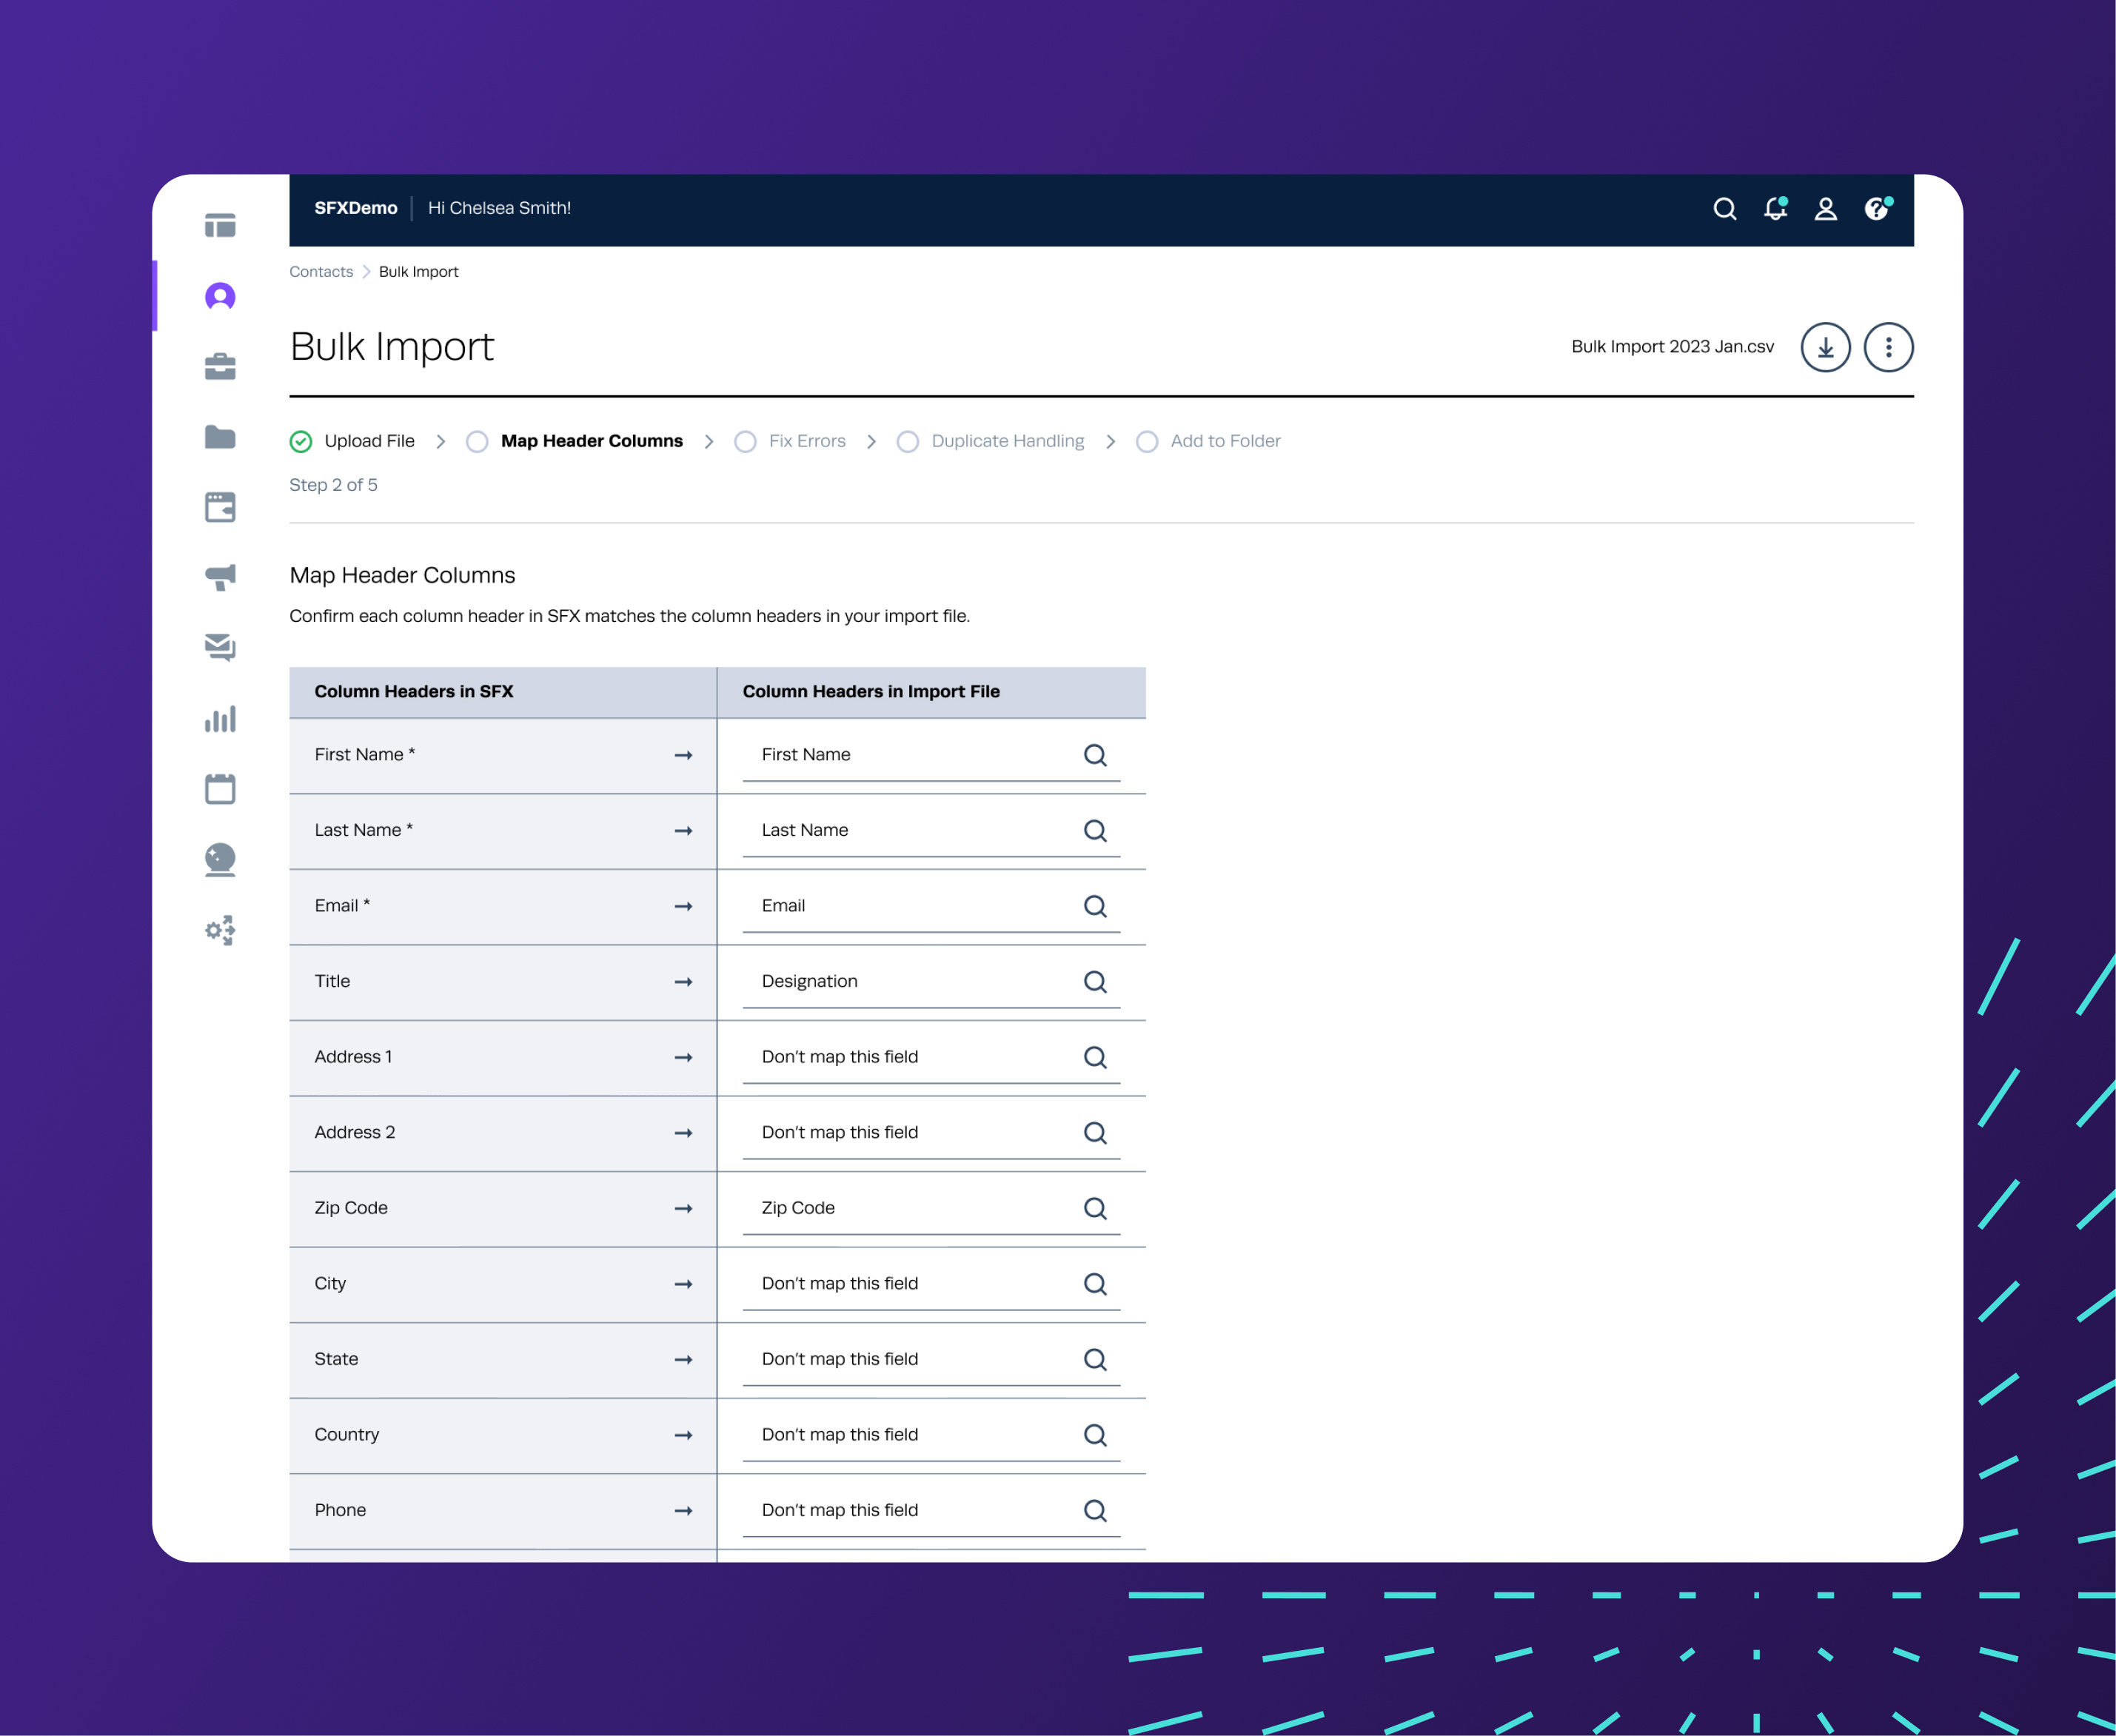
Task: Select the Fix Errors step circle
Action: point(745,441)
